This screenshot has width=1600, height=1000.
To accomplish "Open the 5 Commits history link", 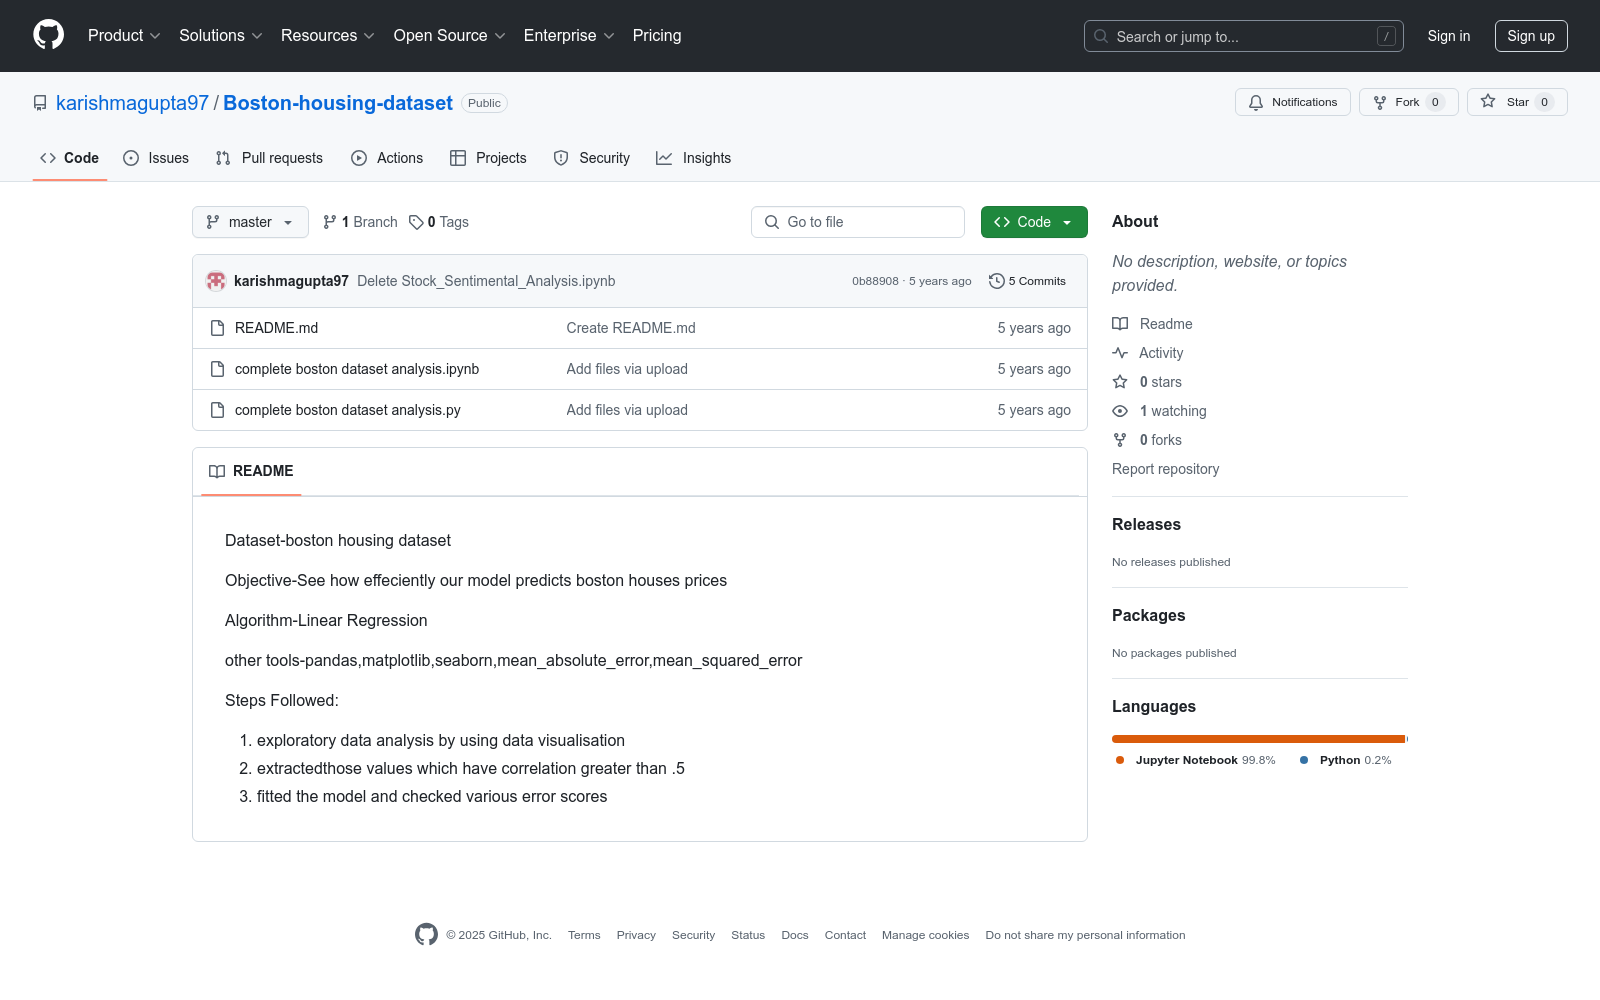I will (1027, 281).
